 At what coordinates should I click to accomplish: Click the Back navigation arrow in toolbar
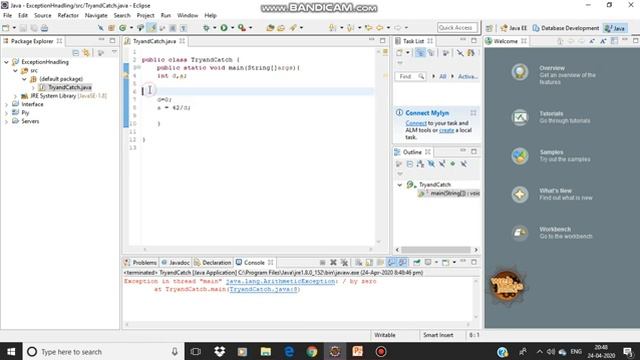[x=380, y=28]
